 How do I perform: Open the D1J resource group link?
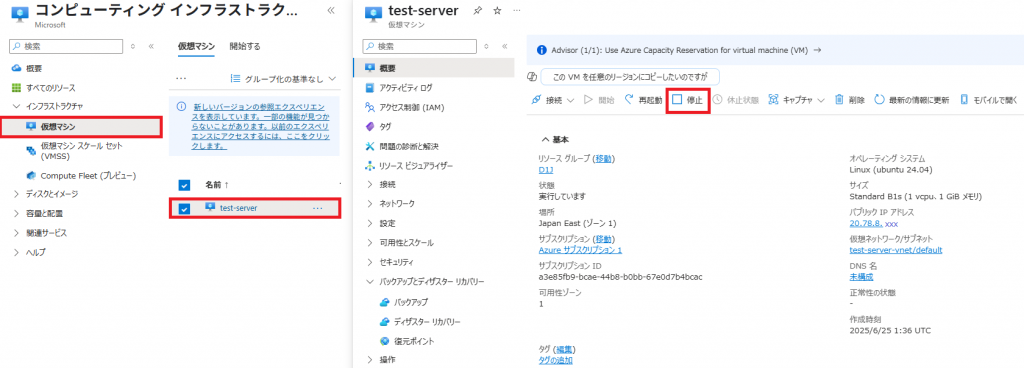(x=545, y=170)
